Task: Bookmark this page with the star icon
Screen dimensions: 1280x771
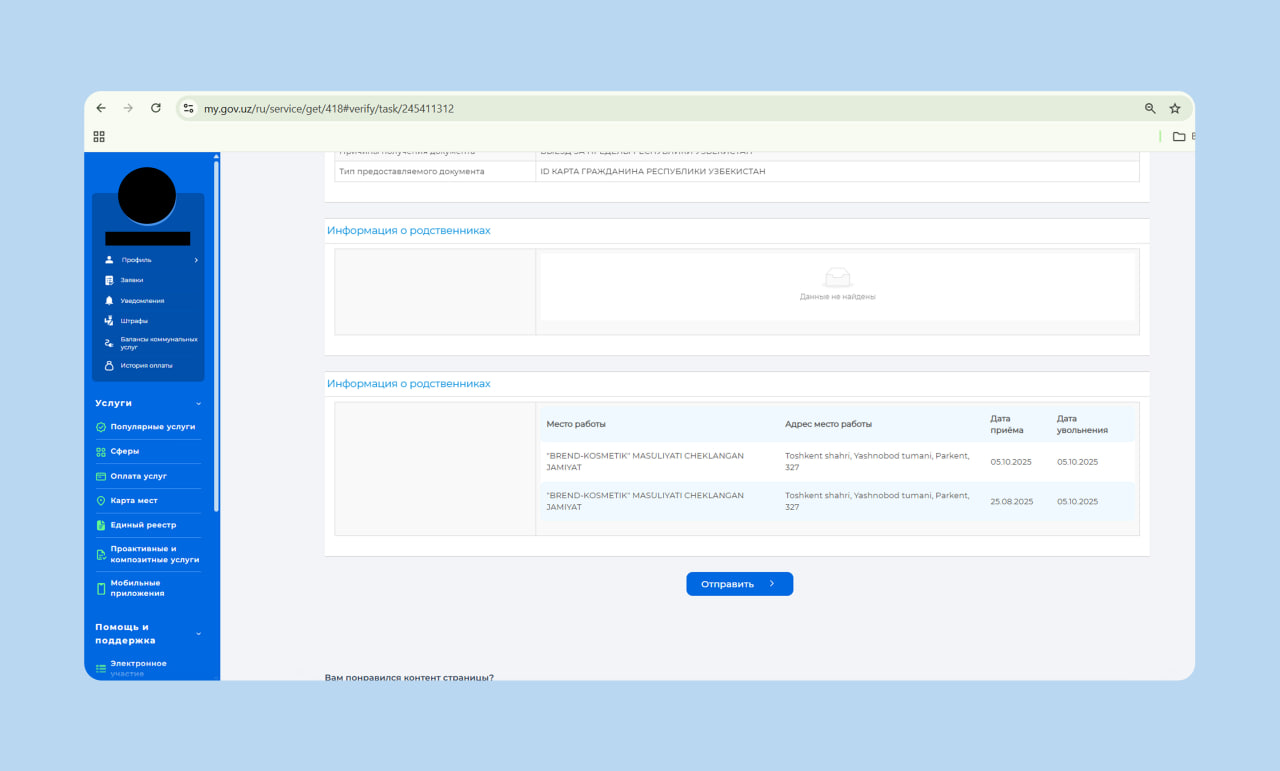Action: pyautogui.click(x=1175, y=108)
